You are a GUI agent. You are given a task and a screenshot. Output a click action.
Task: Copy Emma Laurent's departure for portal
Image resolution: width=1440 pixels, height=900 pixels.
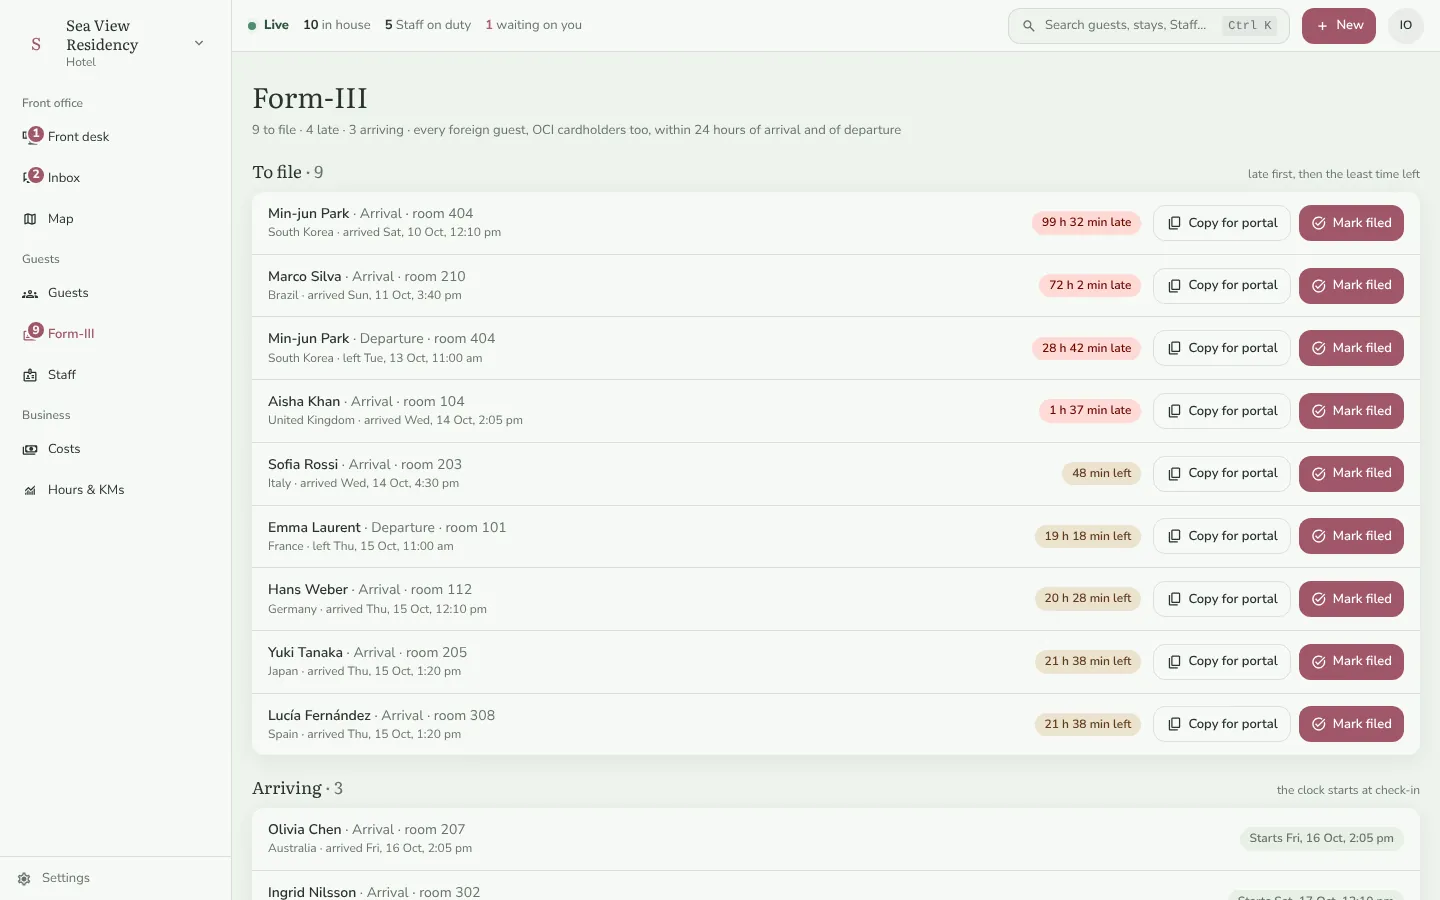coord(1222,536)
